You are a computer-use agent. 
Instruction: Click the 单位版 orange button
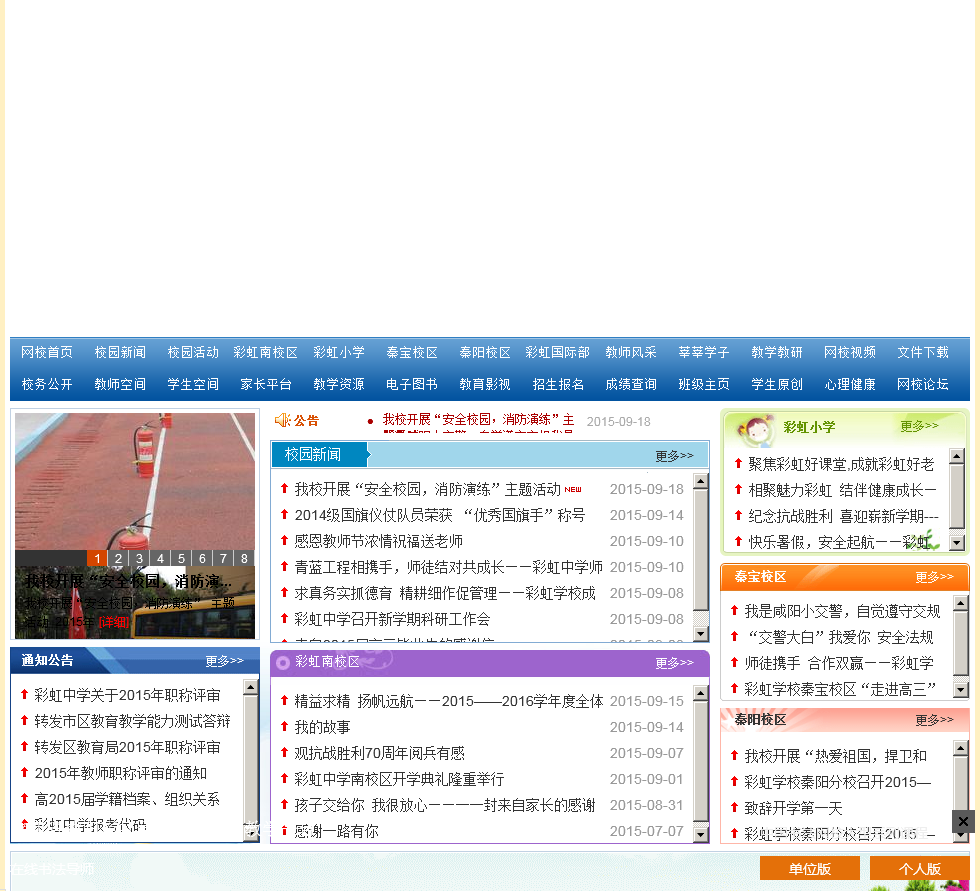point(809,869)
